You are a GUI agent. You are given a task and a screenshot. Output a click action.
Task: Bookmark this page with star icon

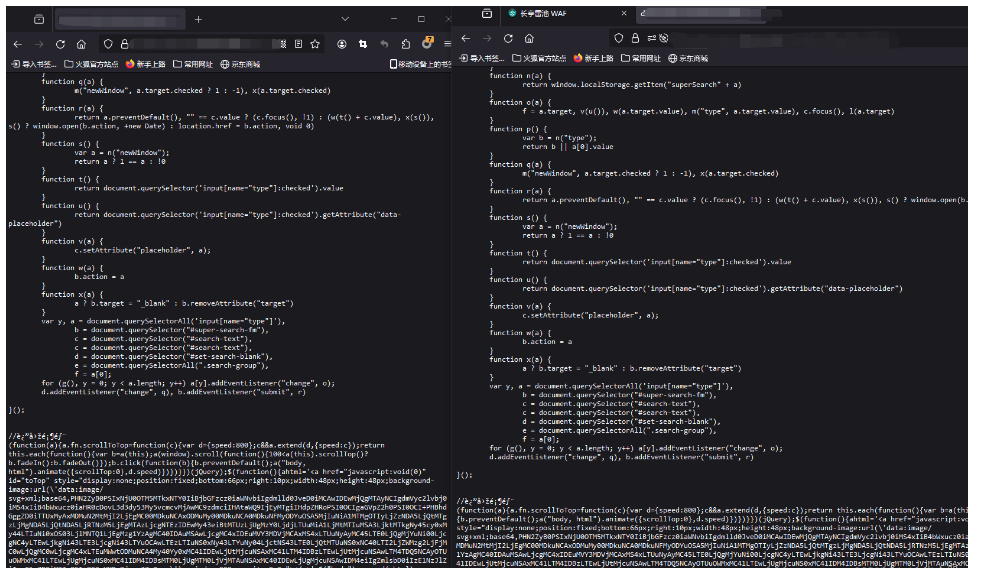[x=315, y=44]
